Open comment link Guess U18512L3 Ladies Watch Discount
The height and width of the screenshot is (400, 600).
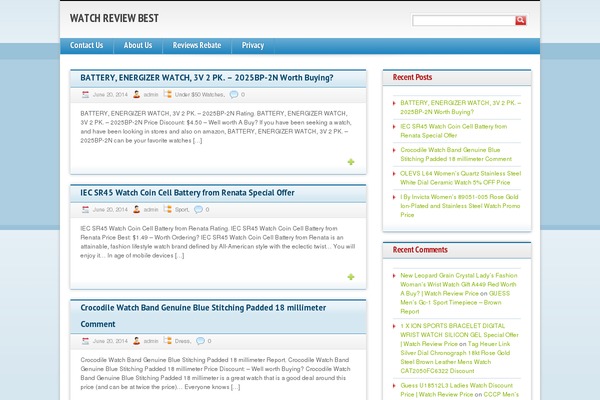click(457, 390)
